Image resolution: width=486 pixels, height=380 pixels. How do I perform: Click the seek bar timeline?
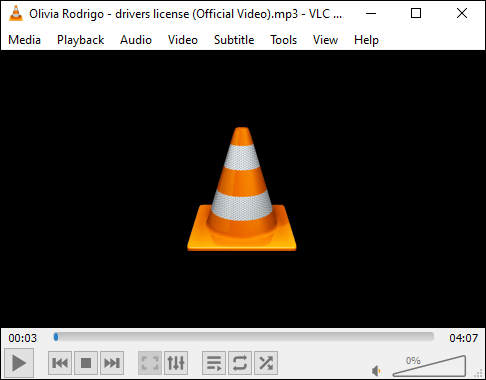[x=244, y=337]
